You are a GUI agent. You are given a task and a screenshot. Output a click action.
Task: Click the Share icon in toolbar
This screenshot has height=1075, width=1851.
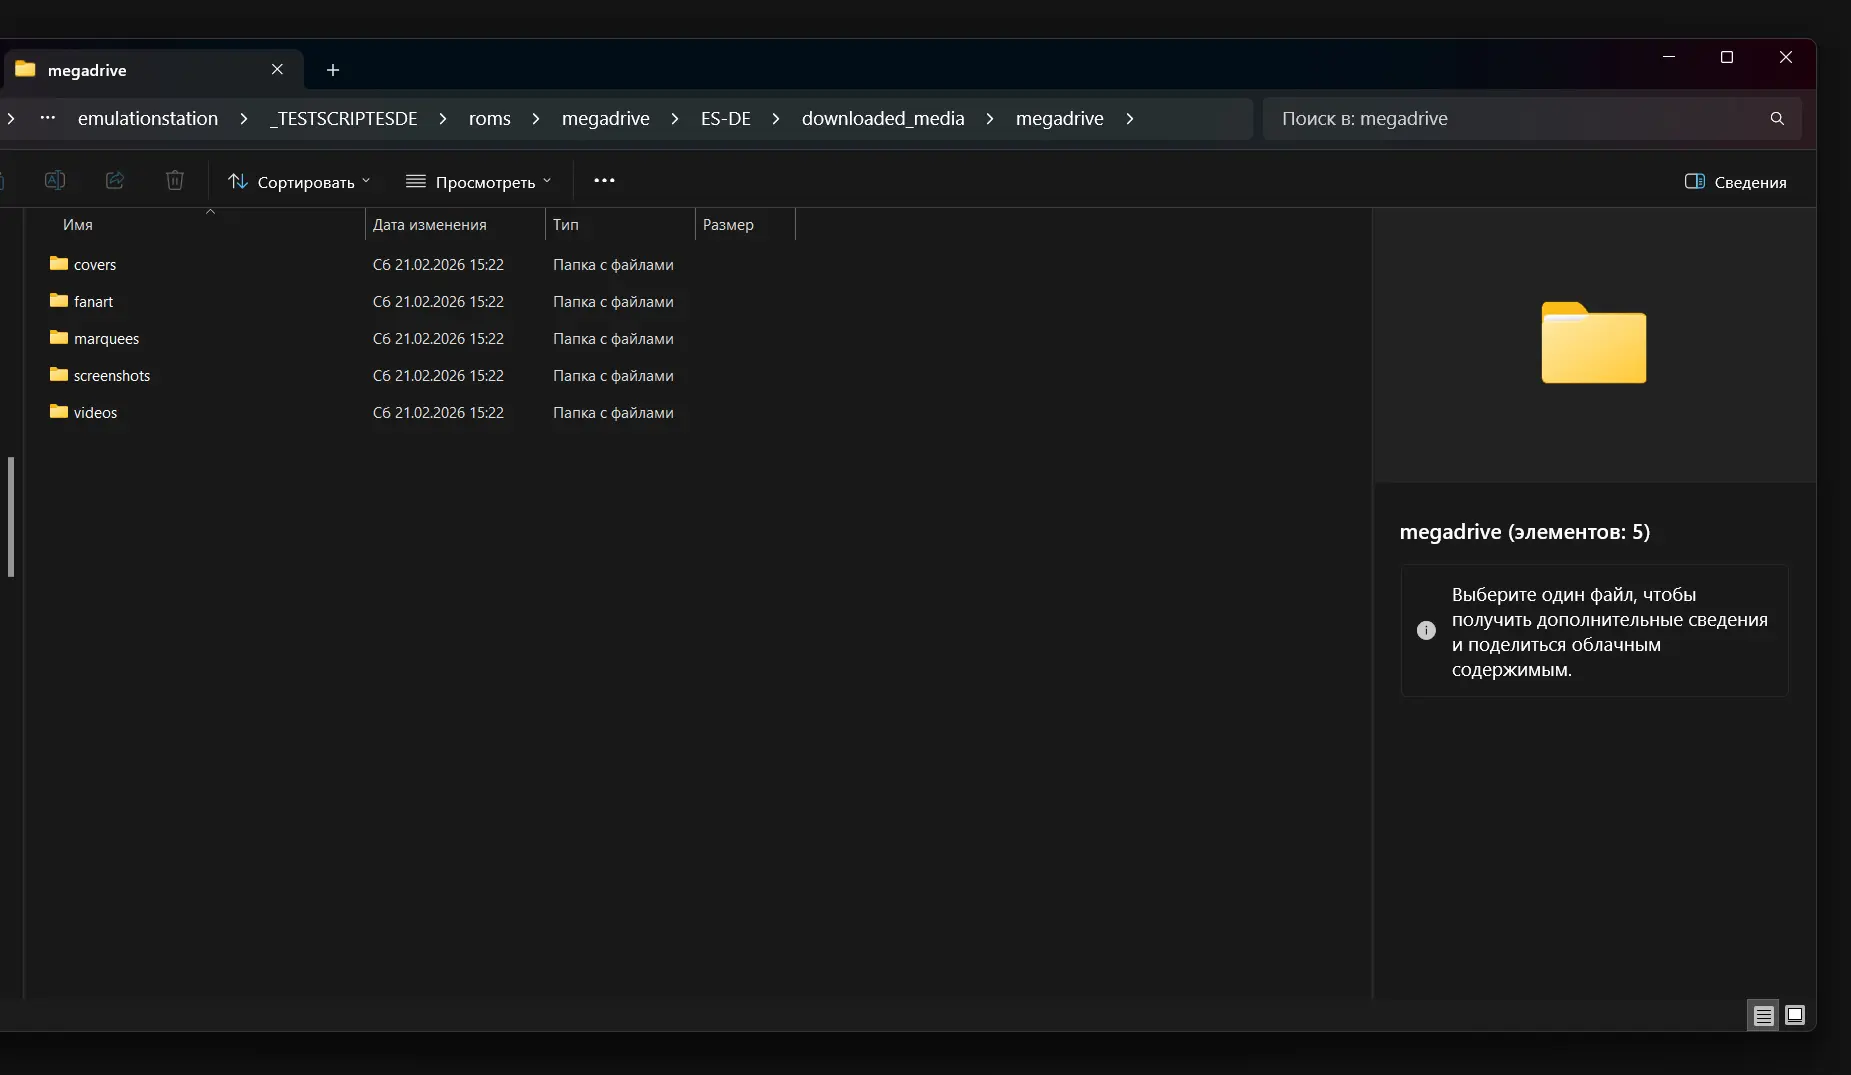point(115,180)
